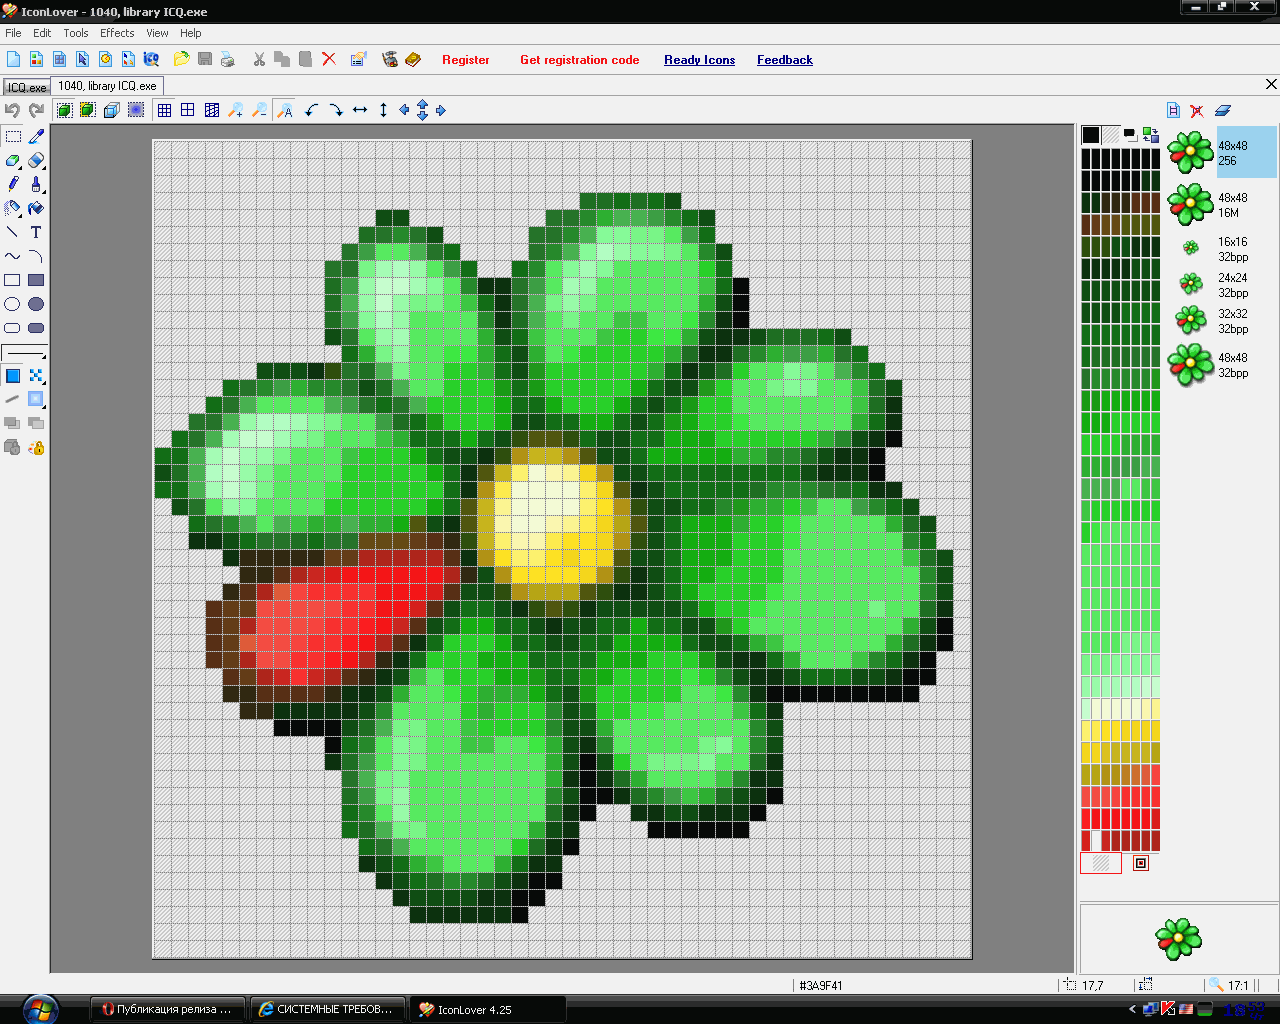Select the filled rectangle shape tool
The image size is (1280, 1024).
[36, 280]
